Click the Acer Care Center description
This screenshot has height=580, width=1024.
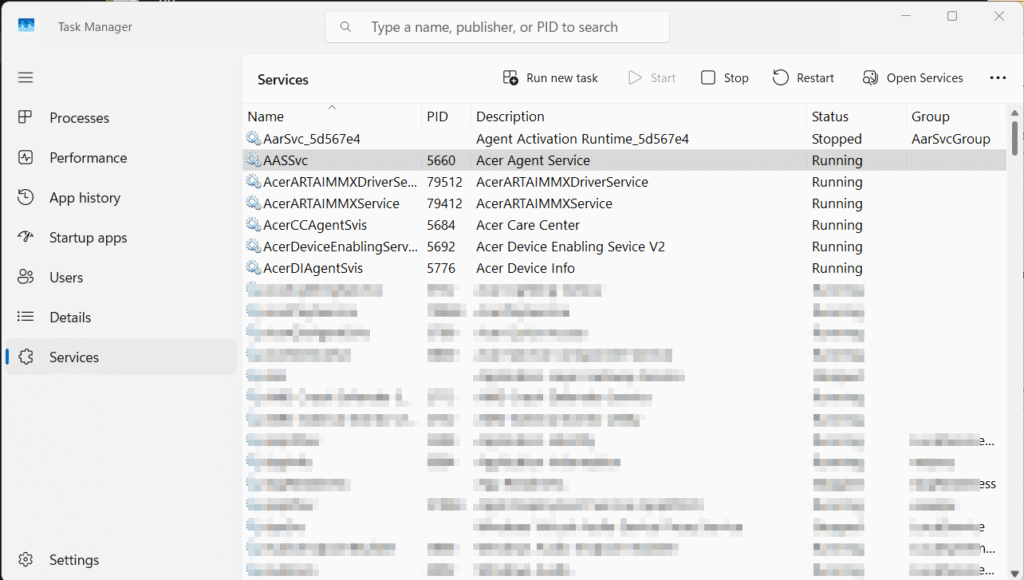tap(528, 225)
